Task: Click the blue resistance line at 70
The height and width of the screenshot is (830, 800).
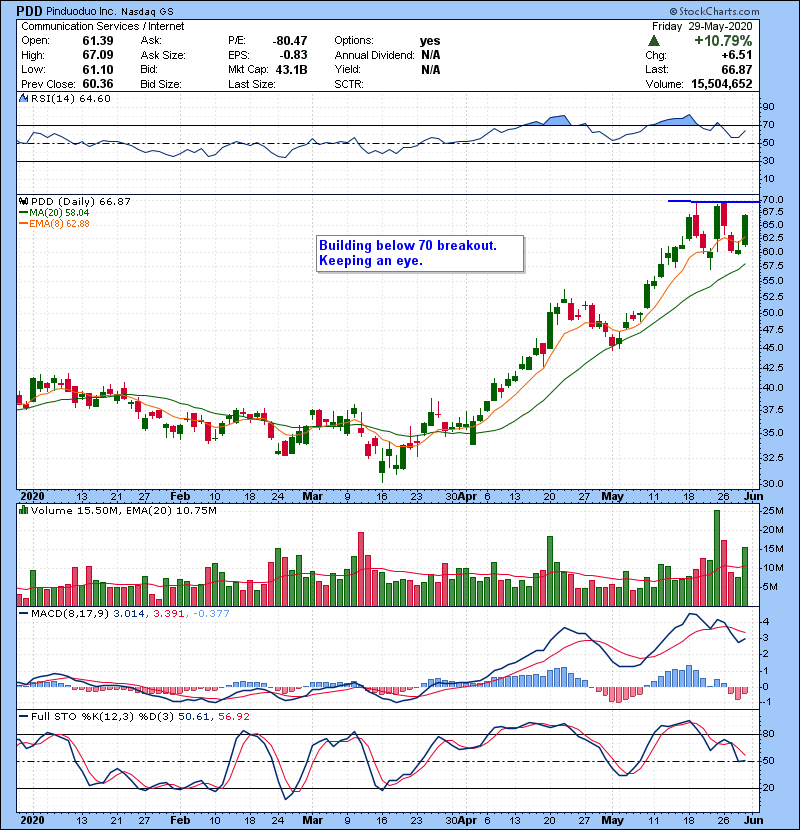Action: click(714, 201)
